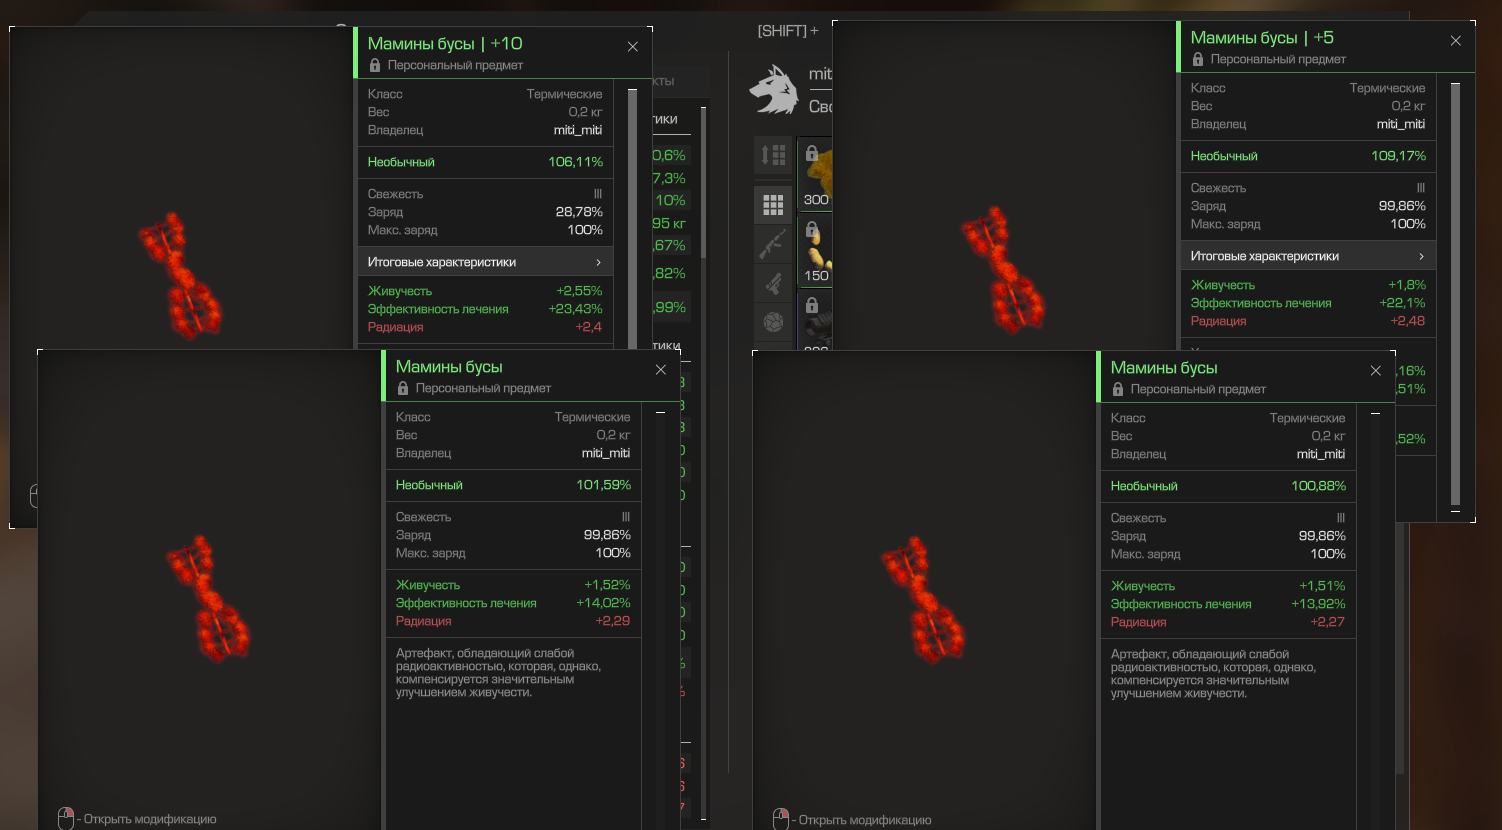Select the rifle weapons filter icon

773,244
